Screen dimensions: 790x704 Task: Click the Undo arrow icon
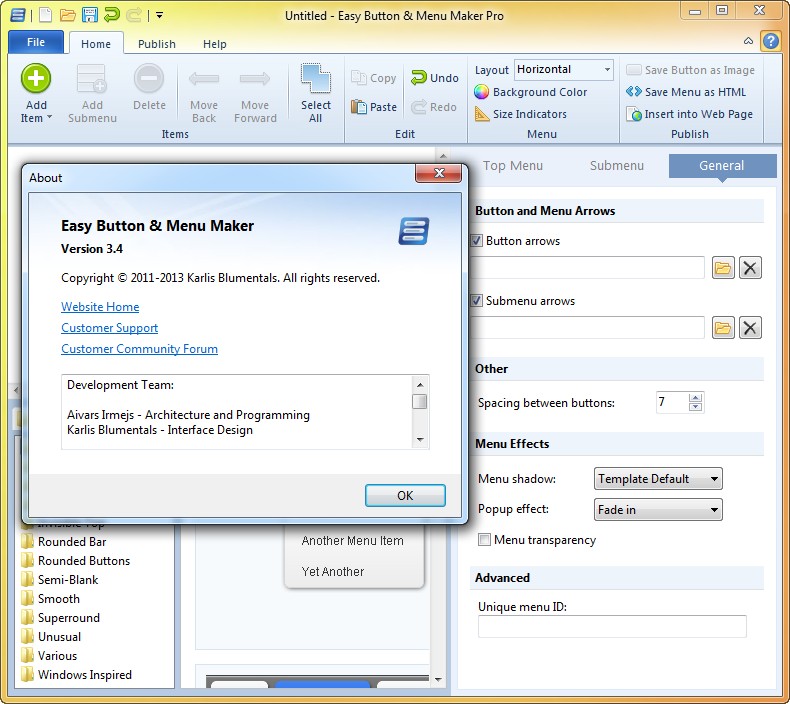click(418, 78)
